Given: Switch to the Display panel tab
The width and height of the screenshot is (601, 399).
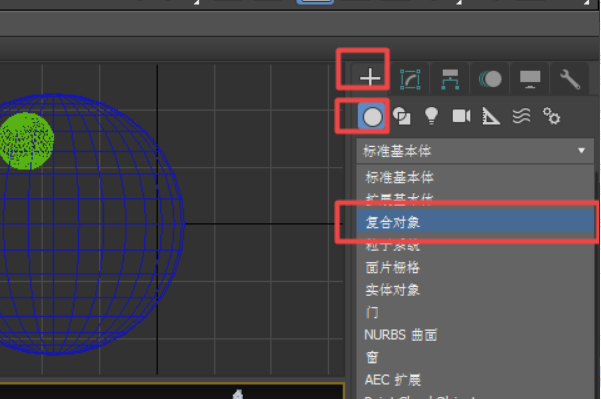Looking at the screenshot, I should click(530, 79).
